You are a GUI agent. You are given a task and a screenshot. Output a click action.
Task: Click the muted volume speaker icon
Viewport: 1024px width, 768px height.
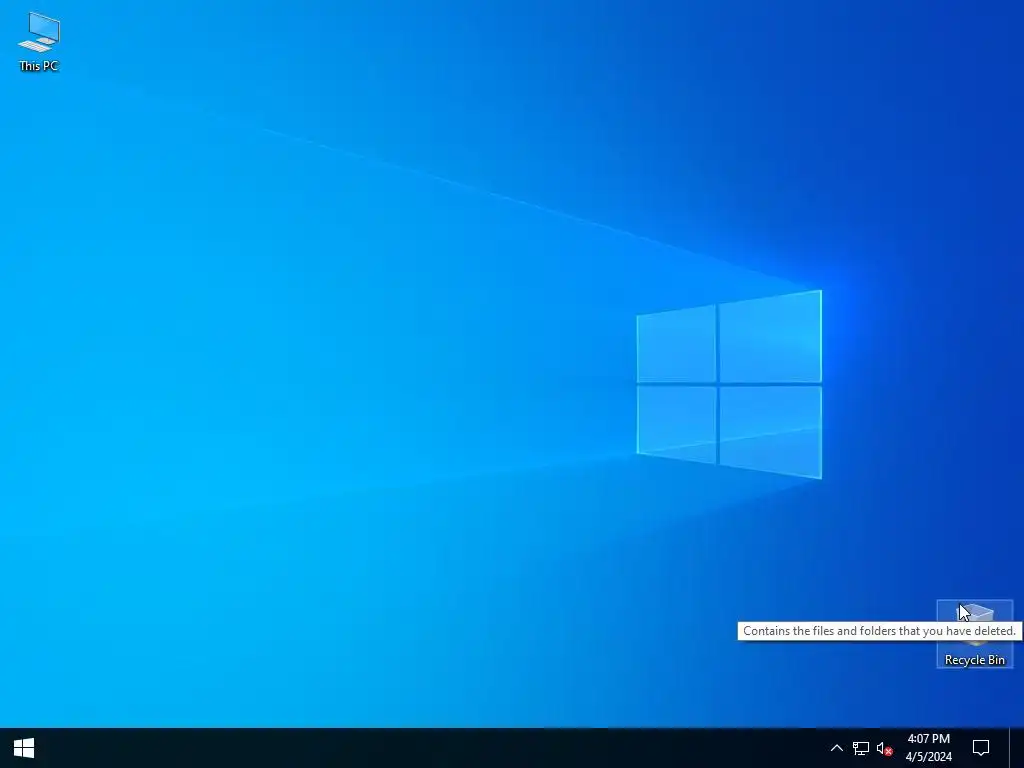(x=884, y=748)
